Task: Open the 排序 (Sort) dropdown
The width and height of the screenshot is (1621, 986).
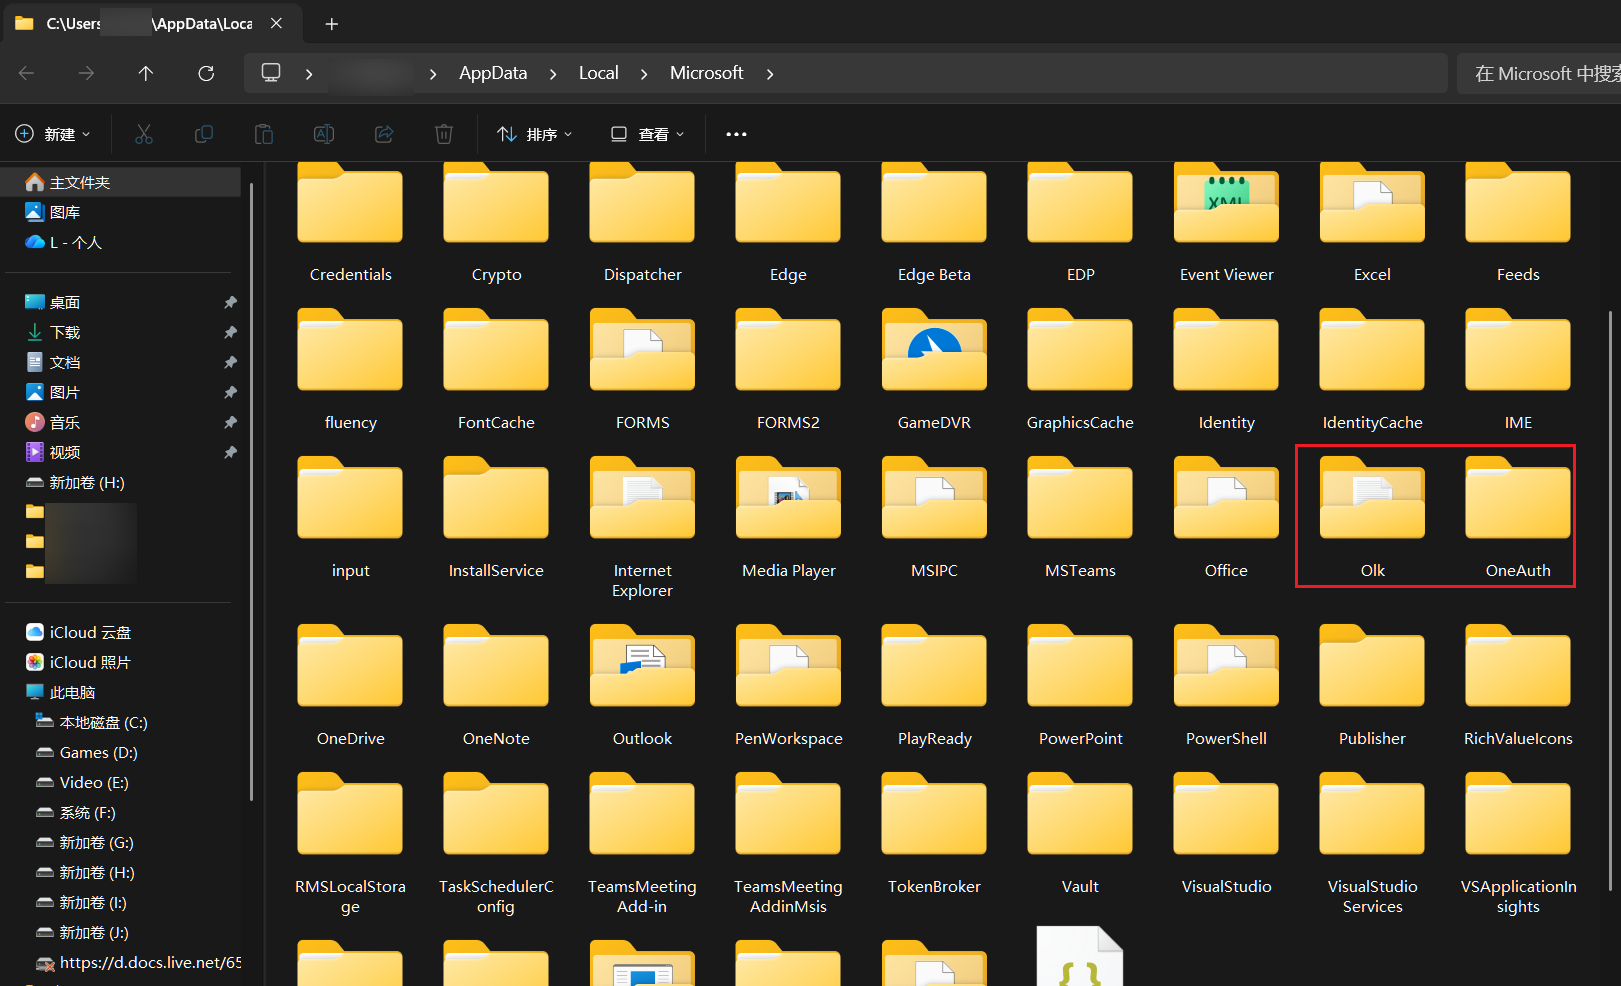Action: (x=535, y=134)
